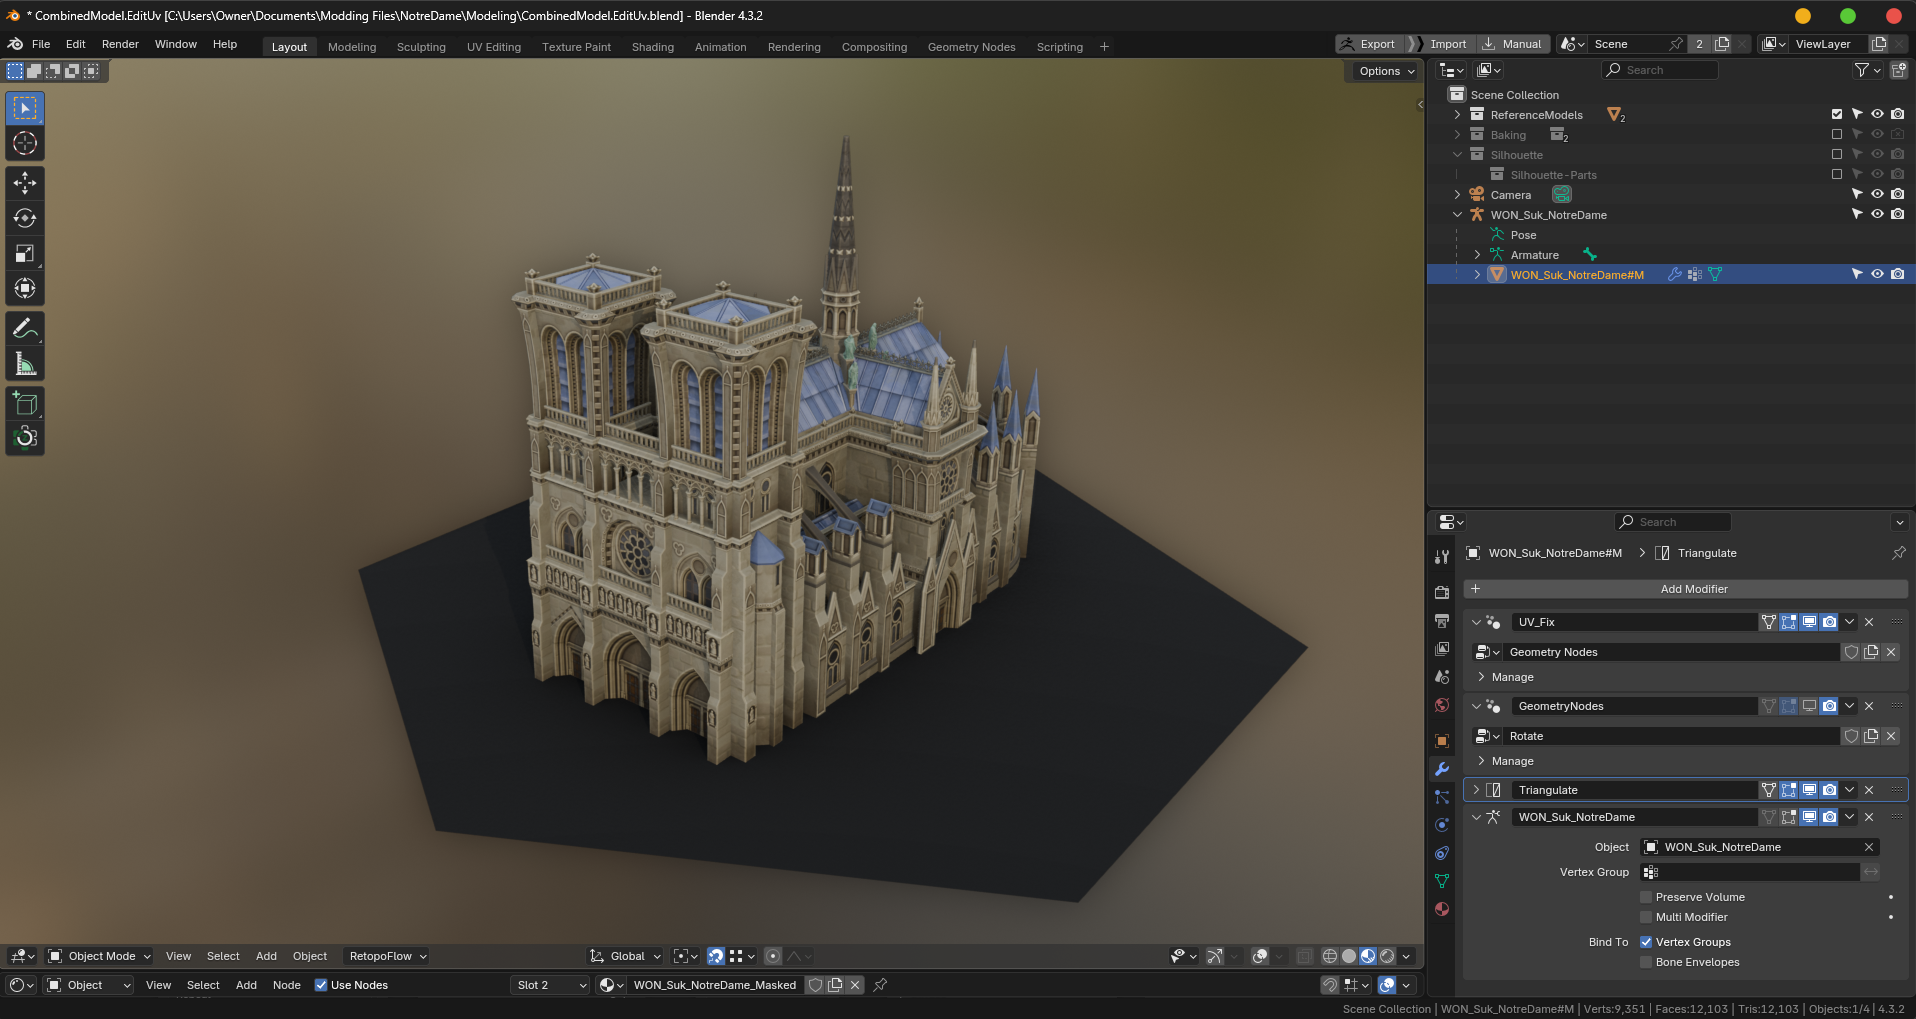Image resolution: width=1916 pixels, height=1019 pixels.
Task: Open the outliner filter popover
Action: tap(1867, 70)
